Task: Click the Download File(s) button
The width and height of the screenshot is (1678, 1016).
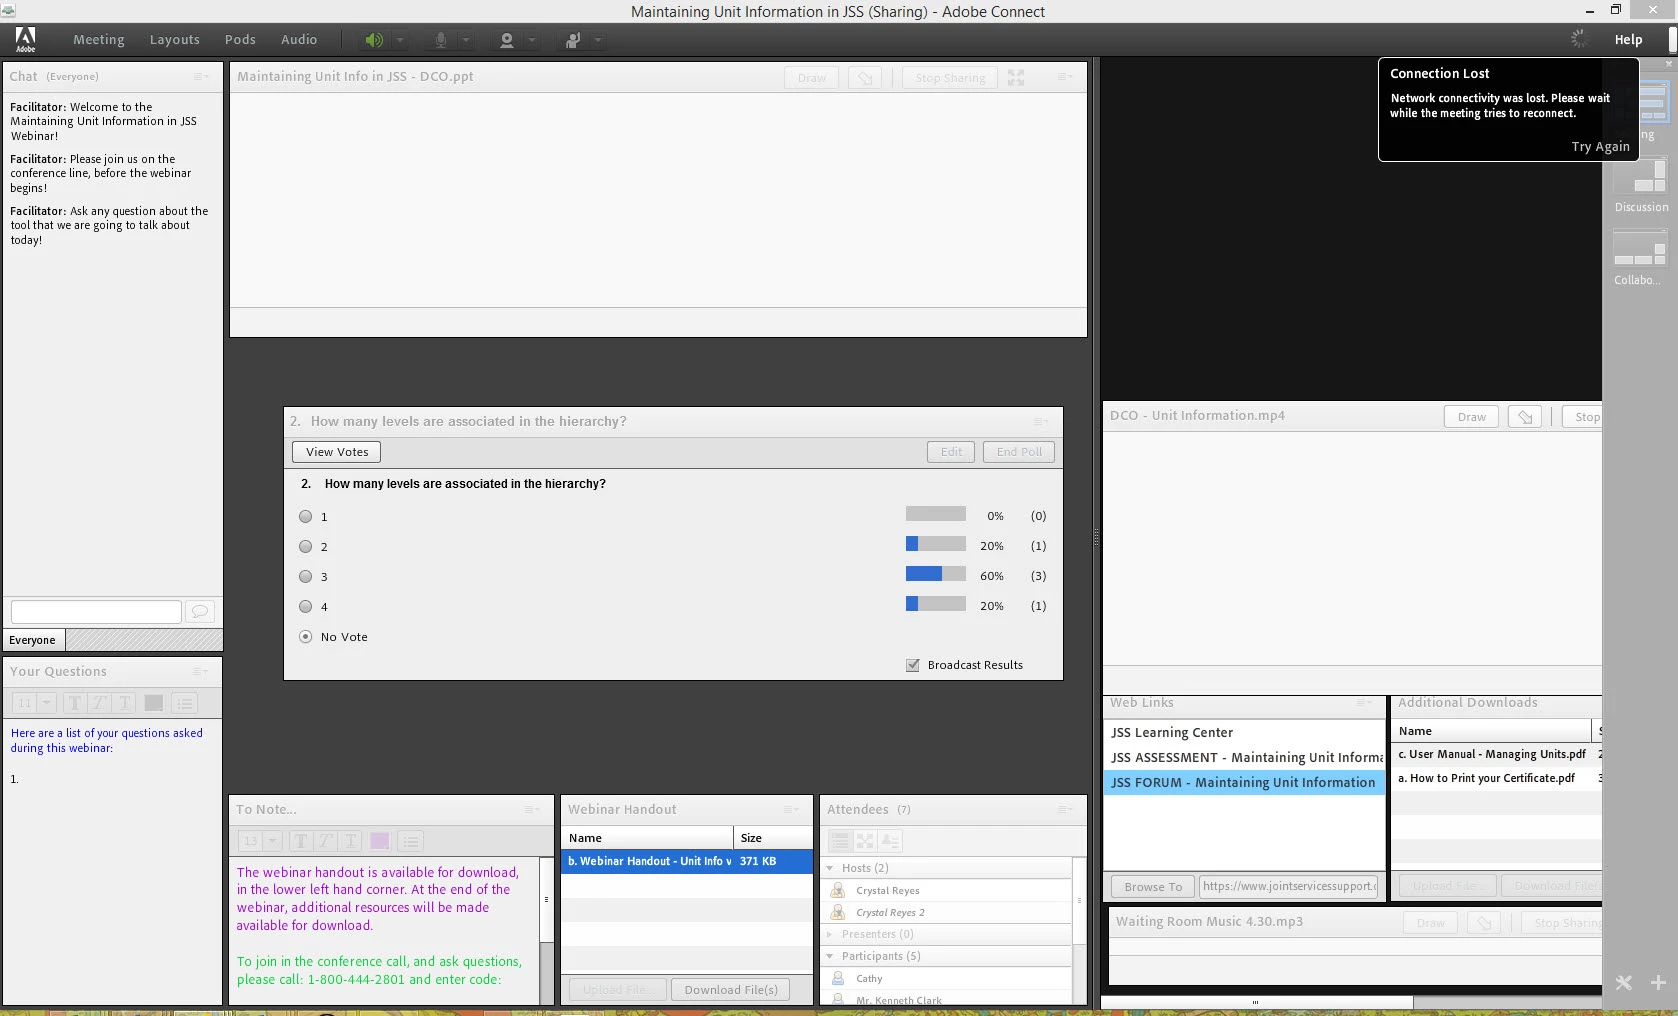Action: 731,990
